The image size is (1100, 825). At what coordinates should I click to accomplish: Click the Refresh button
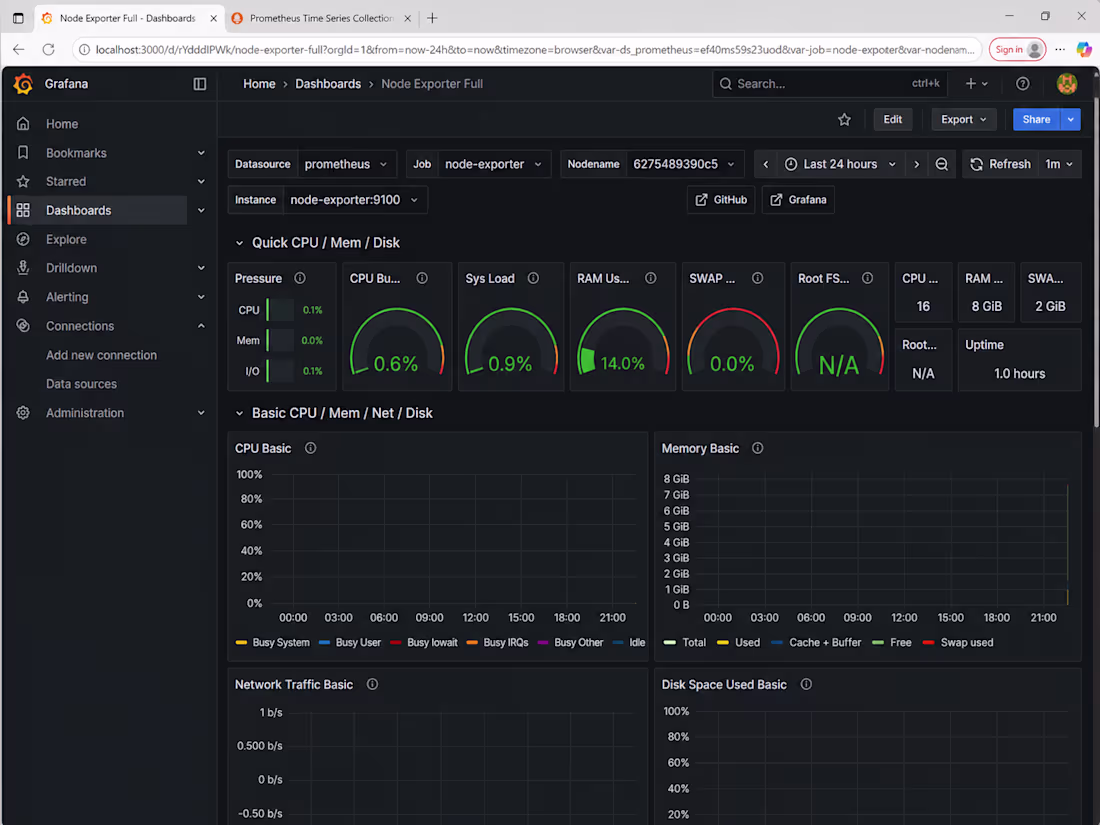click(x=1000, y=164)
